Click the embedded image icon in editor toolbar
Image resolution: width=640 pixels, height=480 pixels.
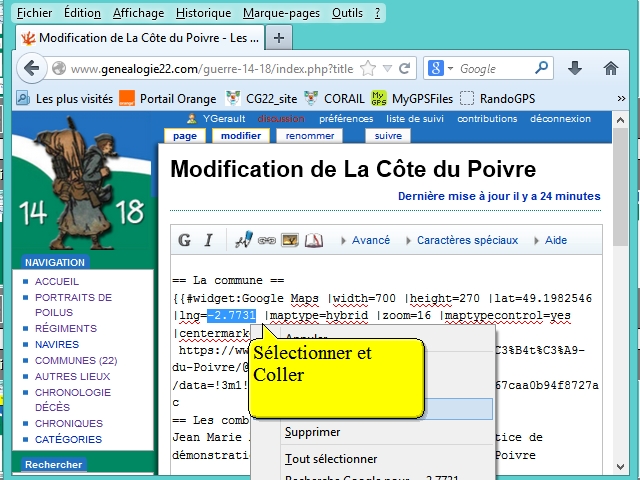click(x=290, y=240)
